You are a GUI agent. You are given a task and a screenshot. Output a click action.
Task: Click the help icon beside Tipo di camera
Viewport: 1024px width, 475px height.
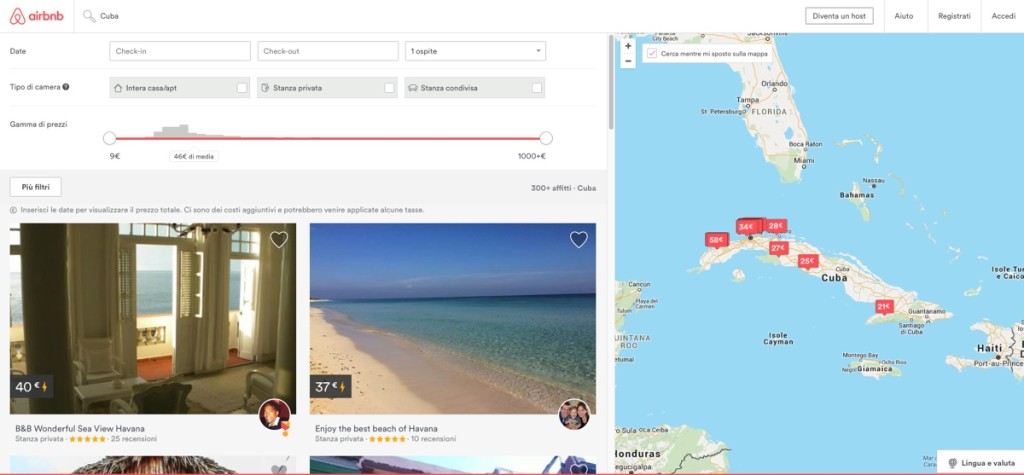[66, 87]
